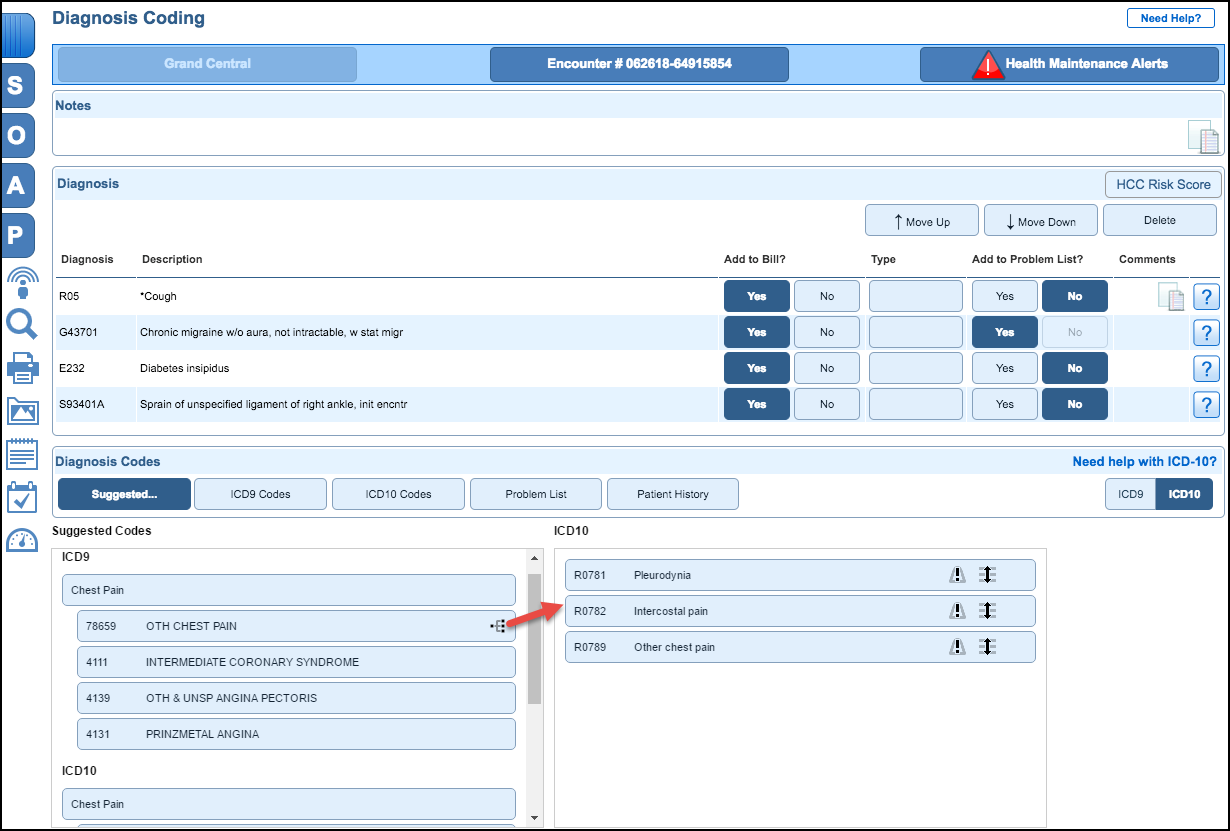The height and width of the screenshot is (831, 1230).
Task: Click the calendar checkmark icon in sidebar
Action: [21, 497]
